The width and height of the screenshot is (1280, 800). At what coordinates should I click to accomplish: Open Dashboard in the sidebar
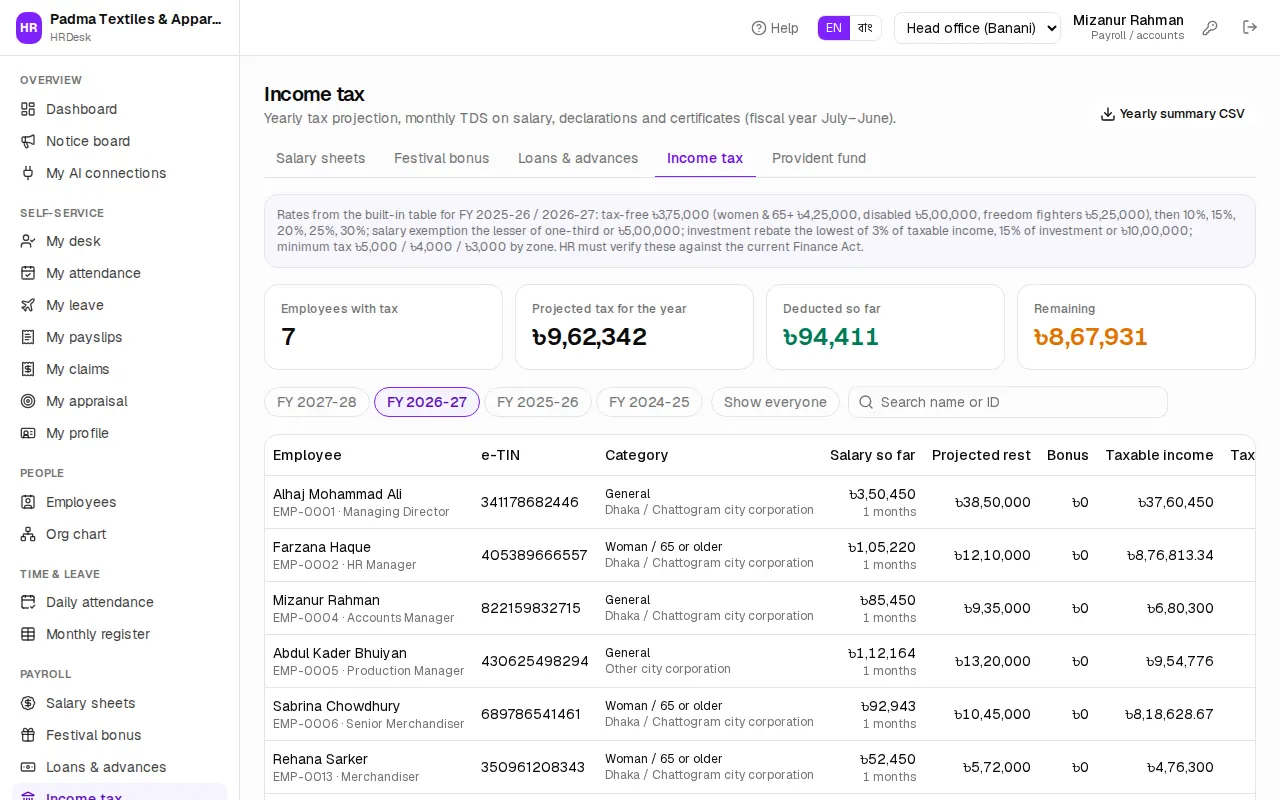(x=119, y=109)
